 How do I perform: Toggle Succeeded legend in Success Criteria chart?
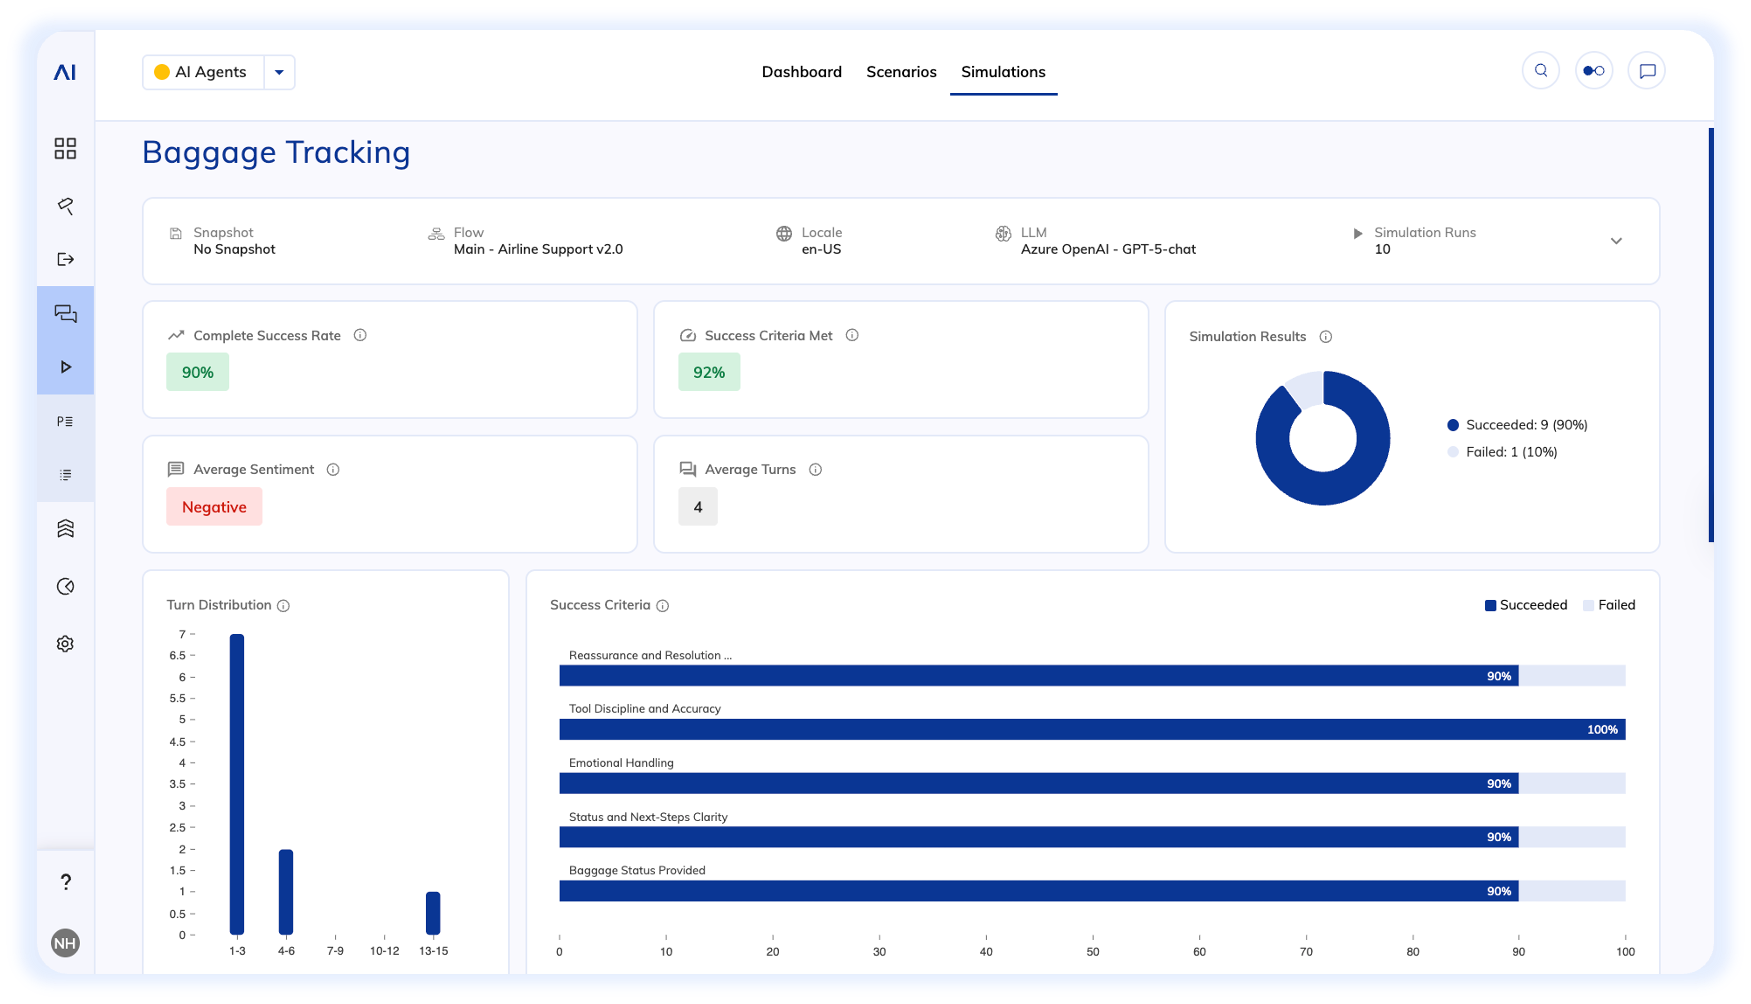pyautogui.click(x=1525, y=605)
